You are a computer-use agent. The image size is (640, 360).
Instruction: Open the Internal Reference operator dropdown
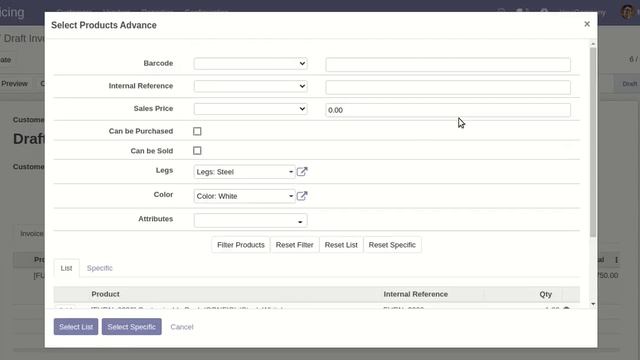pyautogui.click(x=251, y=86)
